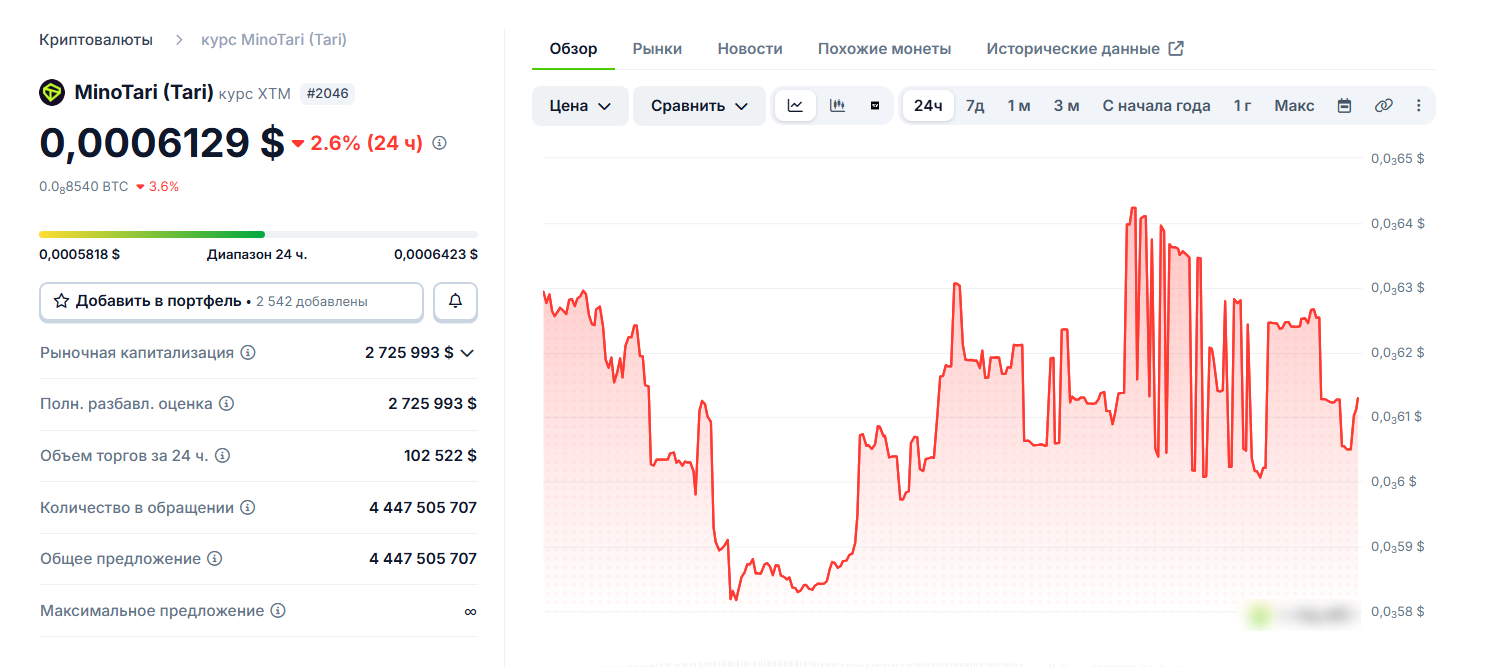Open the Сравнить dropdown

click(x=699, y=104)
